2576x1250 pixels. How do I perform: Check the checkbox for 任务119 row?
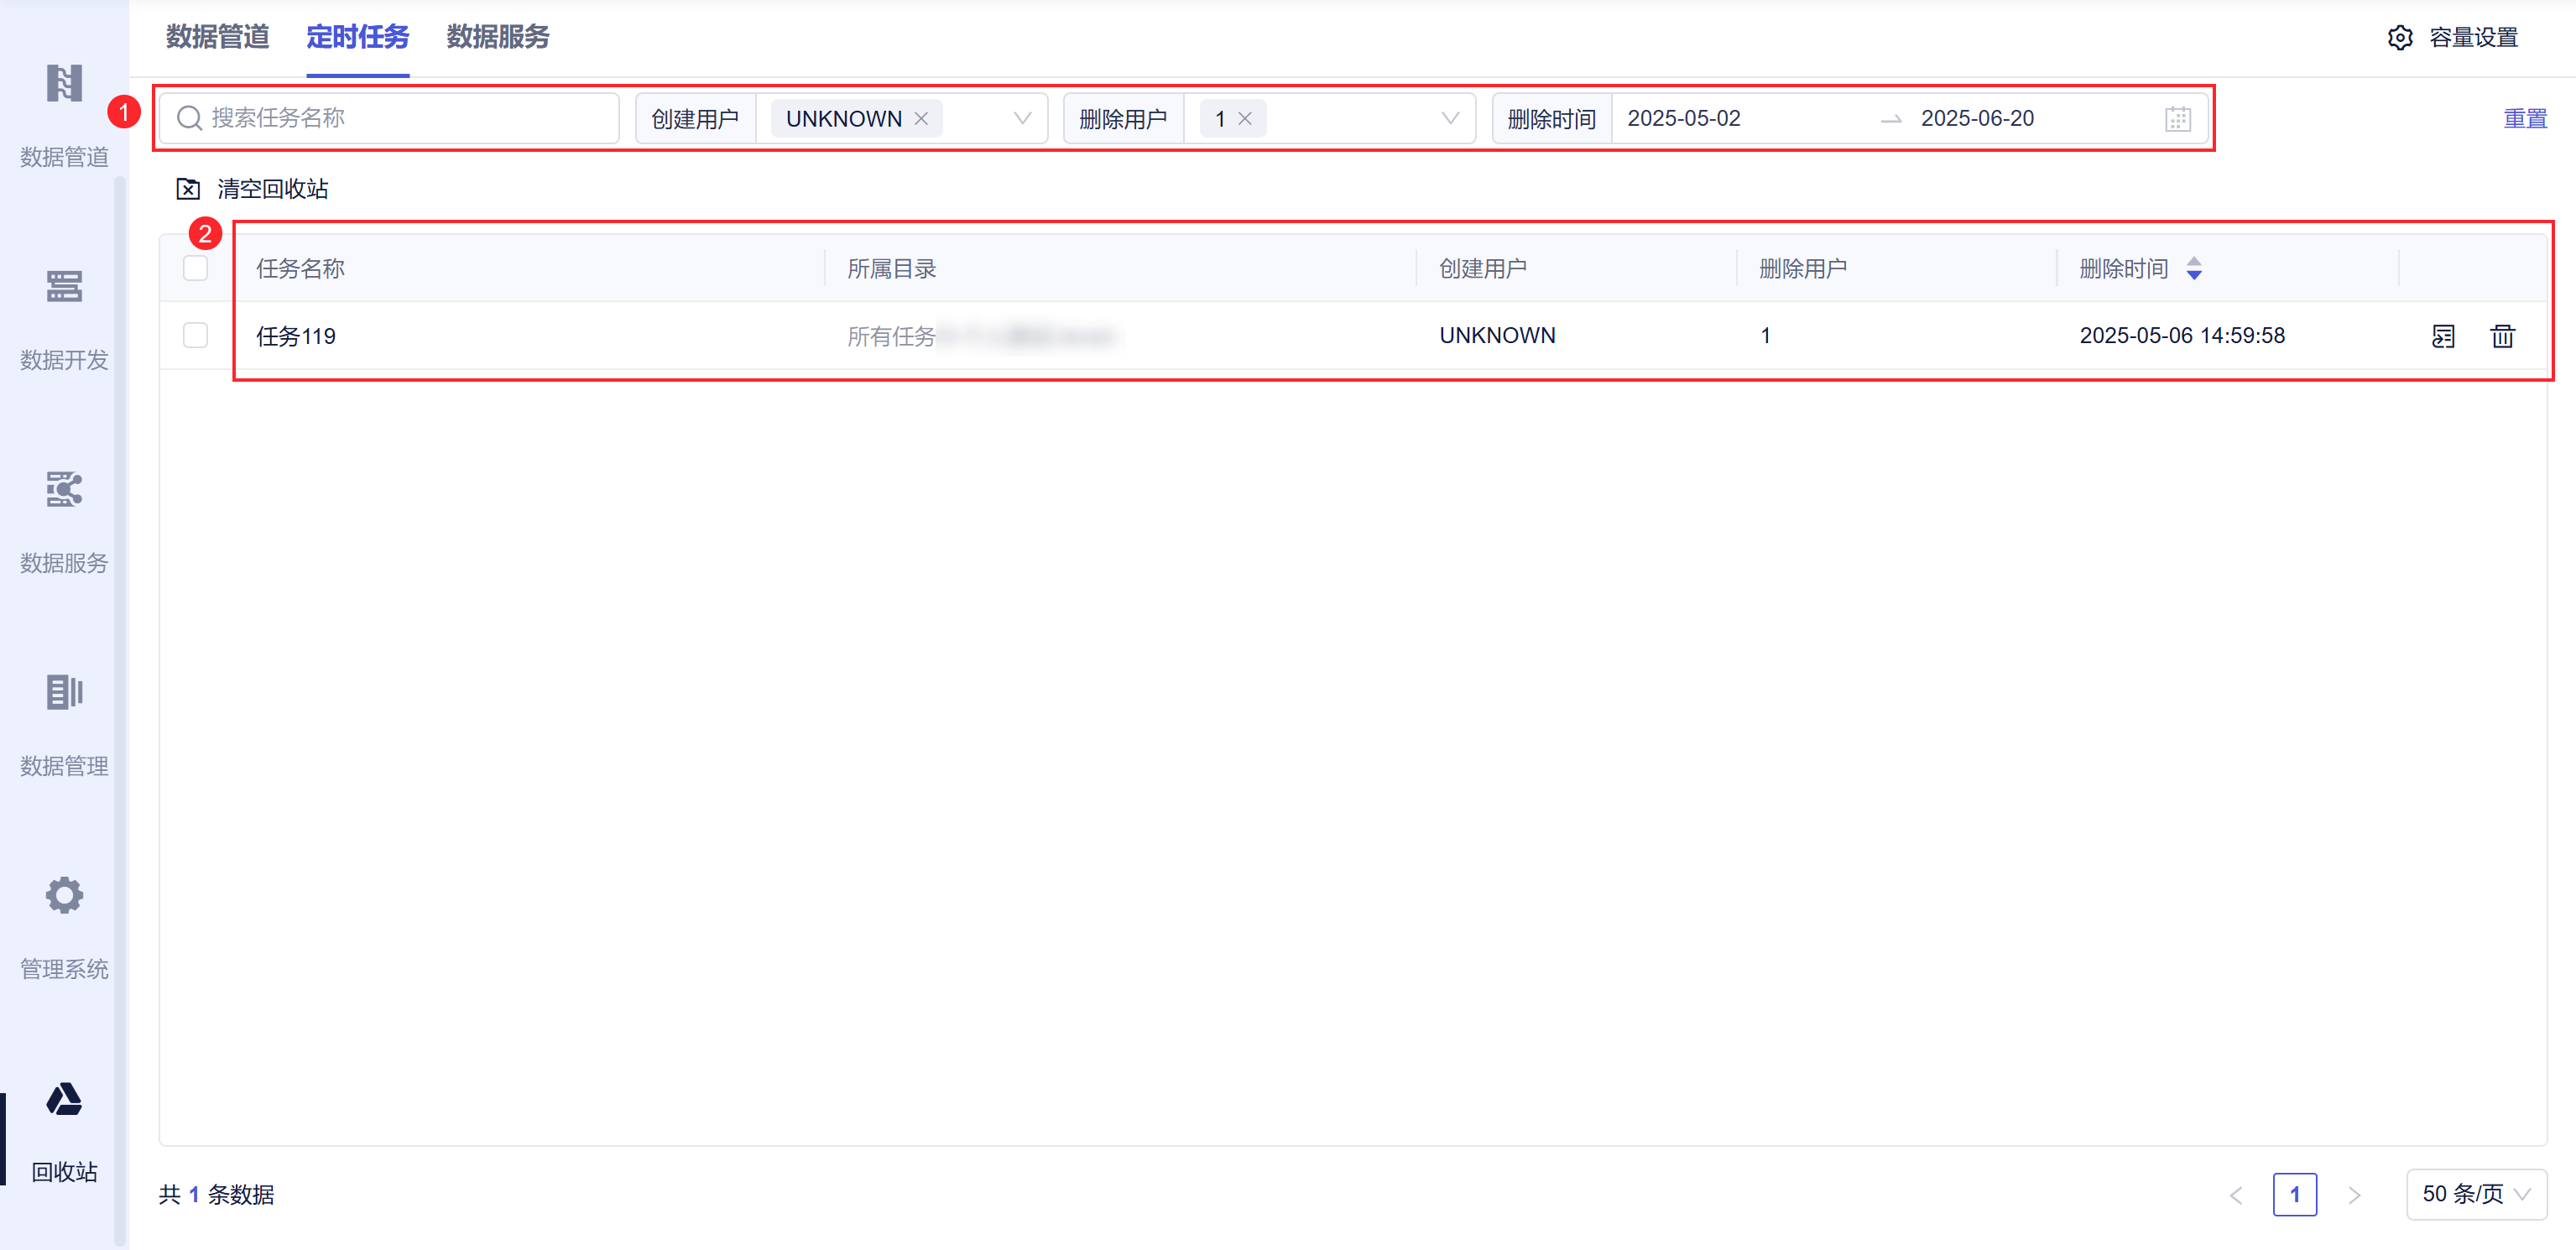point(196,335)
